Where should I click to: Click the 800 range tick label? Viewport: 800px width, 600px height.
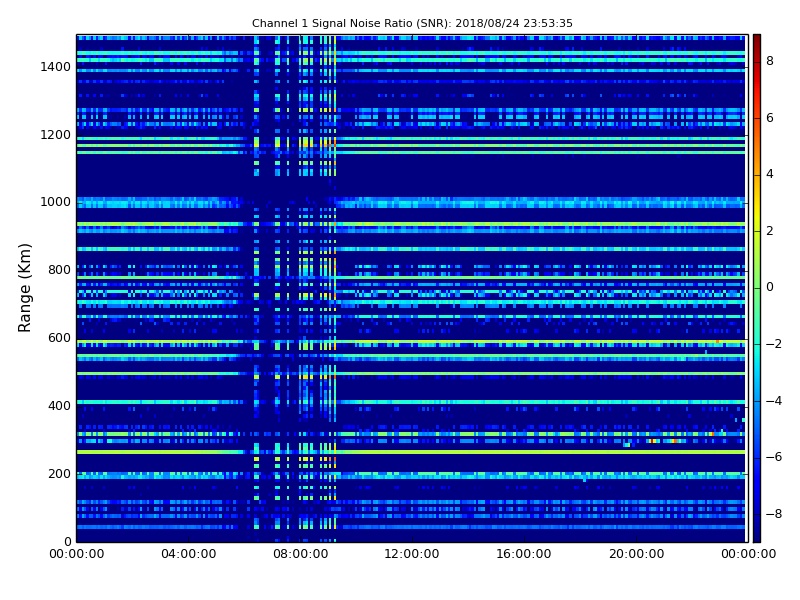click(59, 270)
